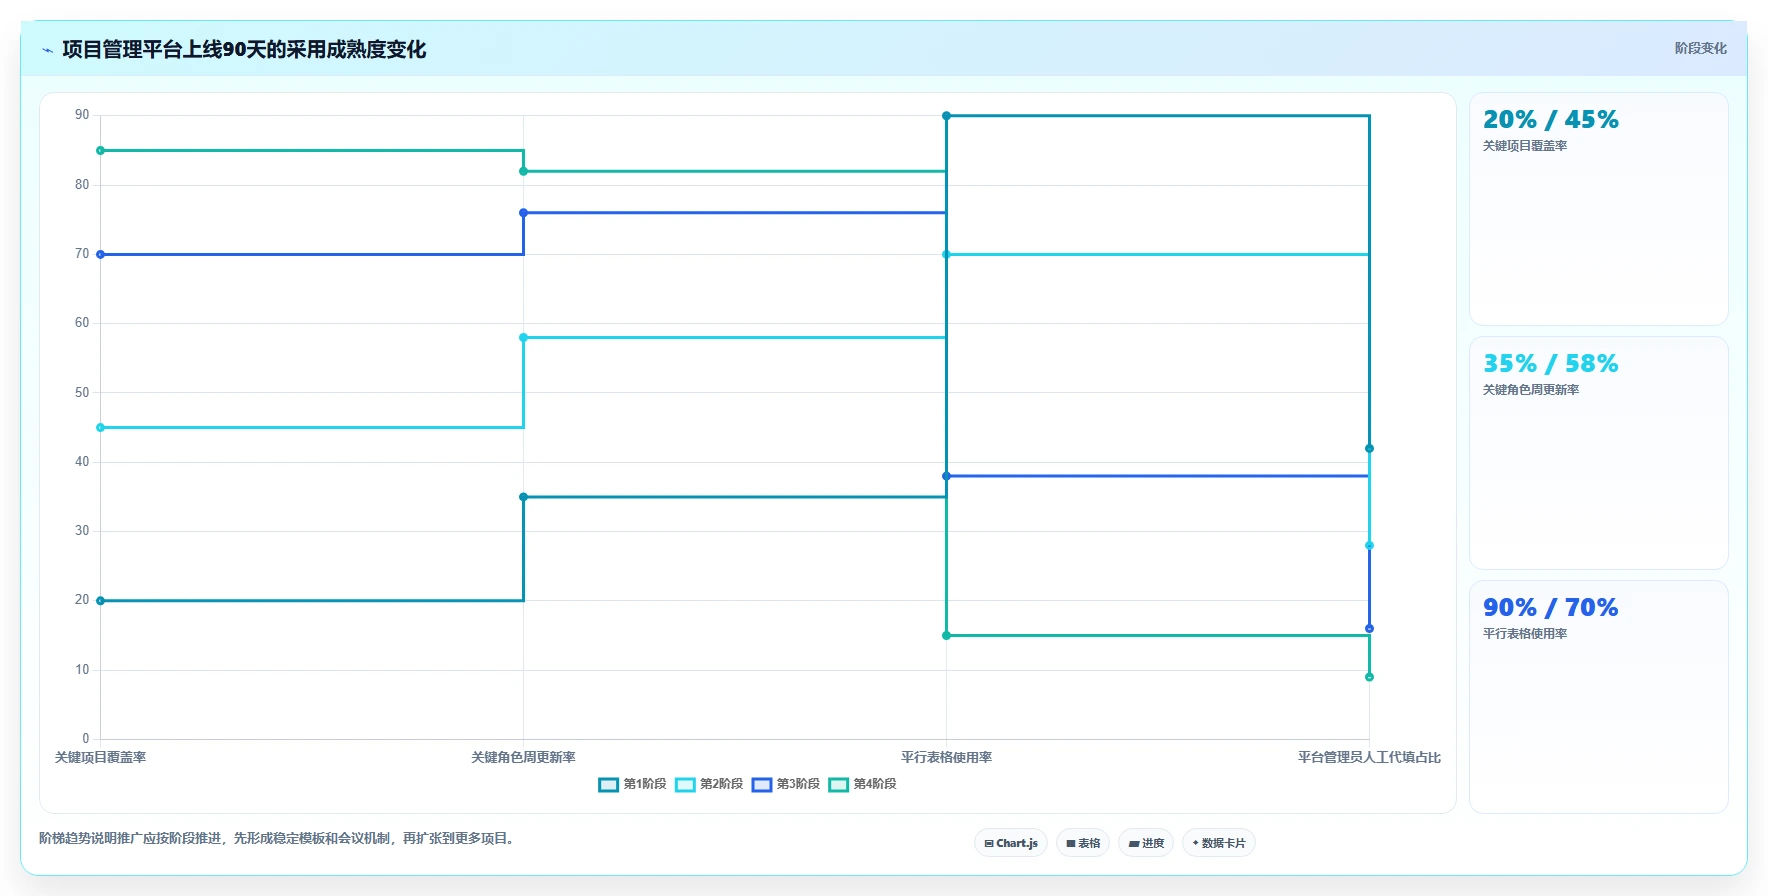Choose the 第4阶段 lowest point at 9
This screenshot has width=1768, height=896.
click(x=1369, y=677)
